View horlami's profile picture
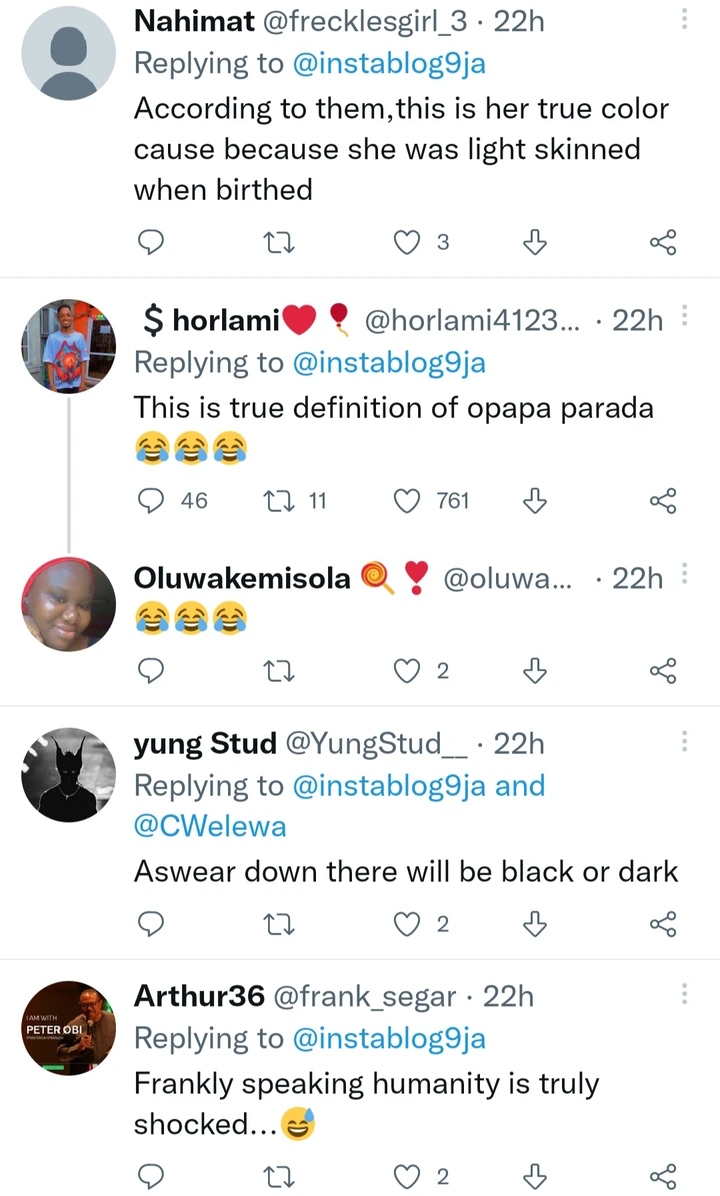 (x=69, y=346)
